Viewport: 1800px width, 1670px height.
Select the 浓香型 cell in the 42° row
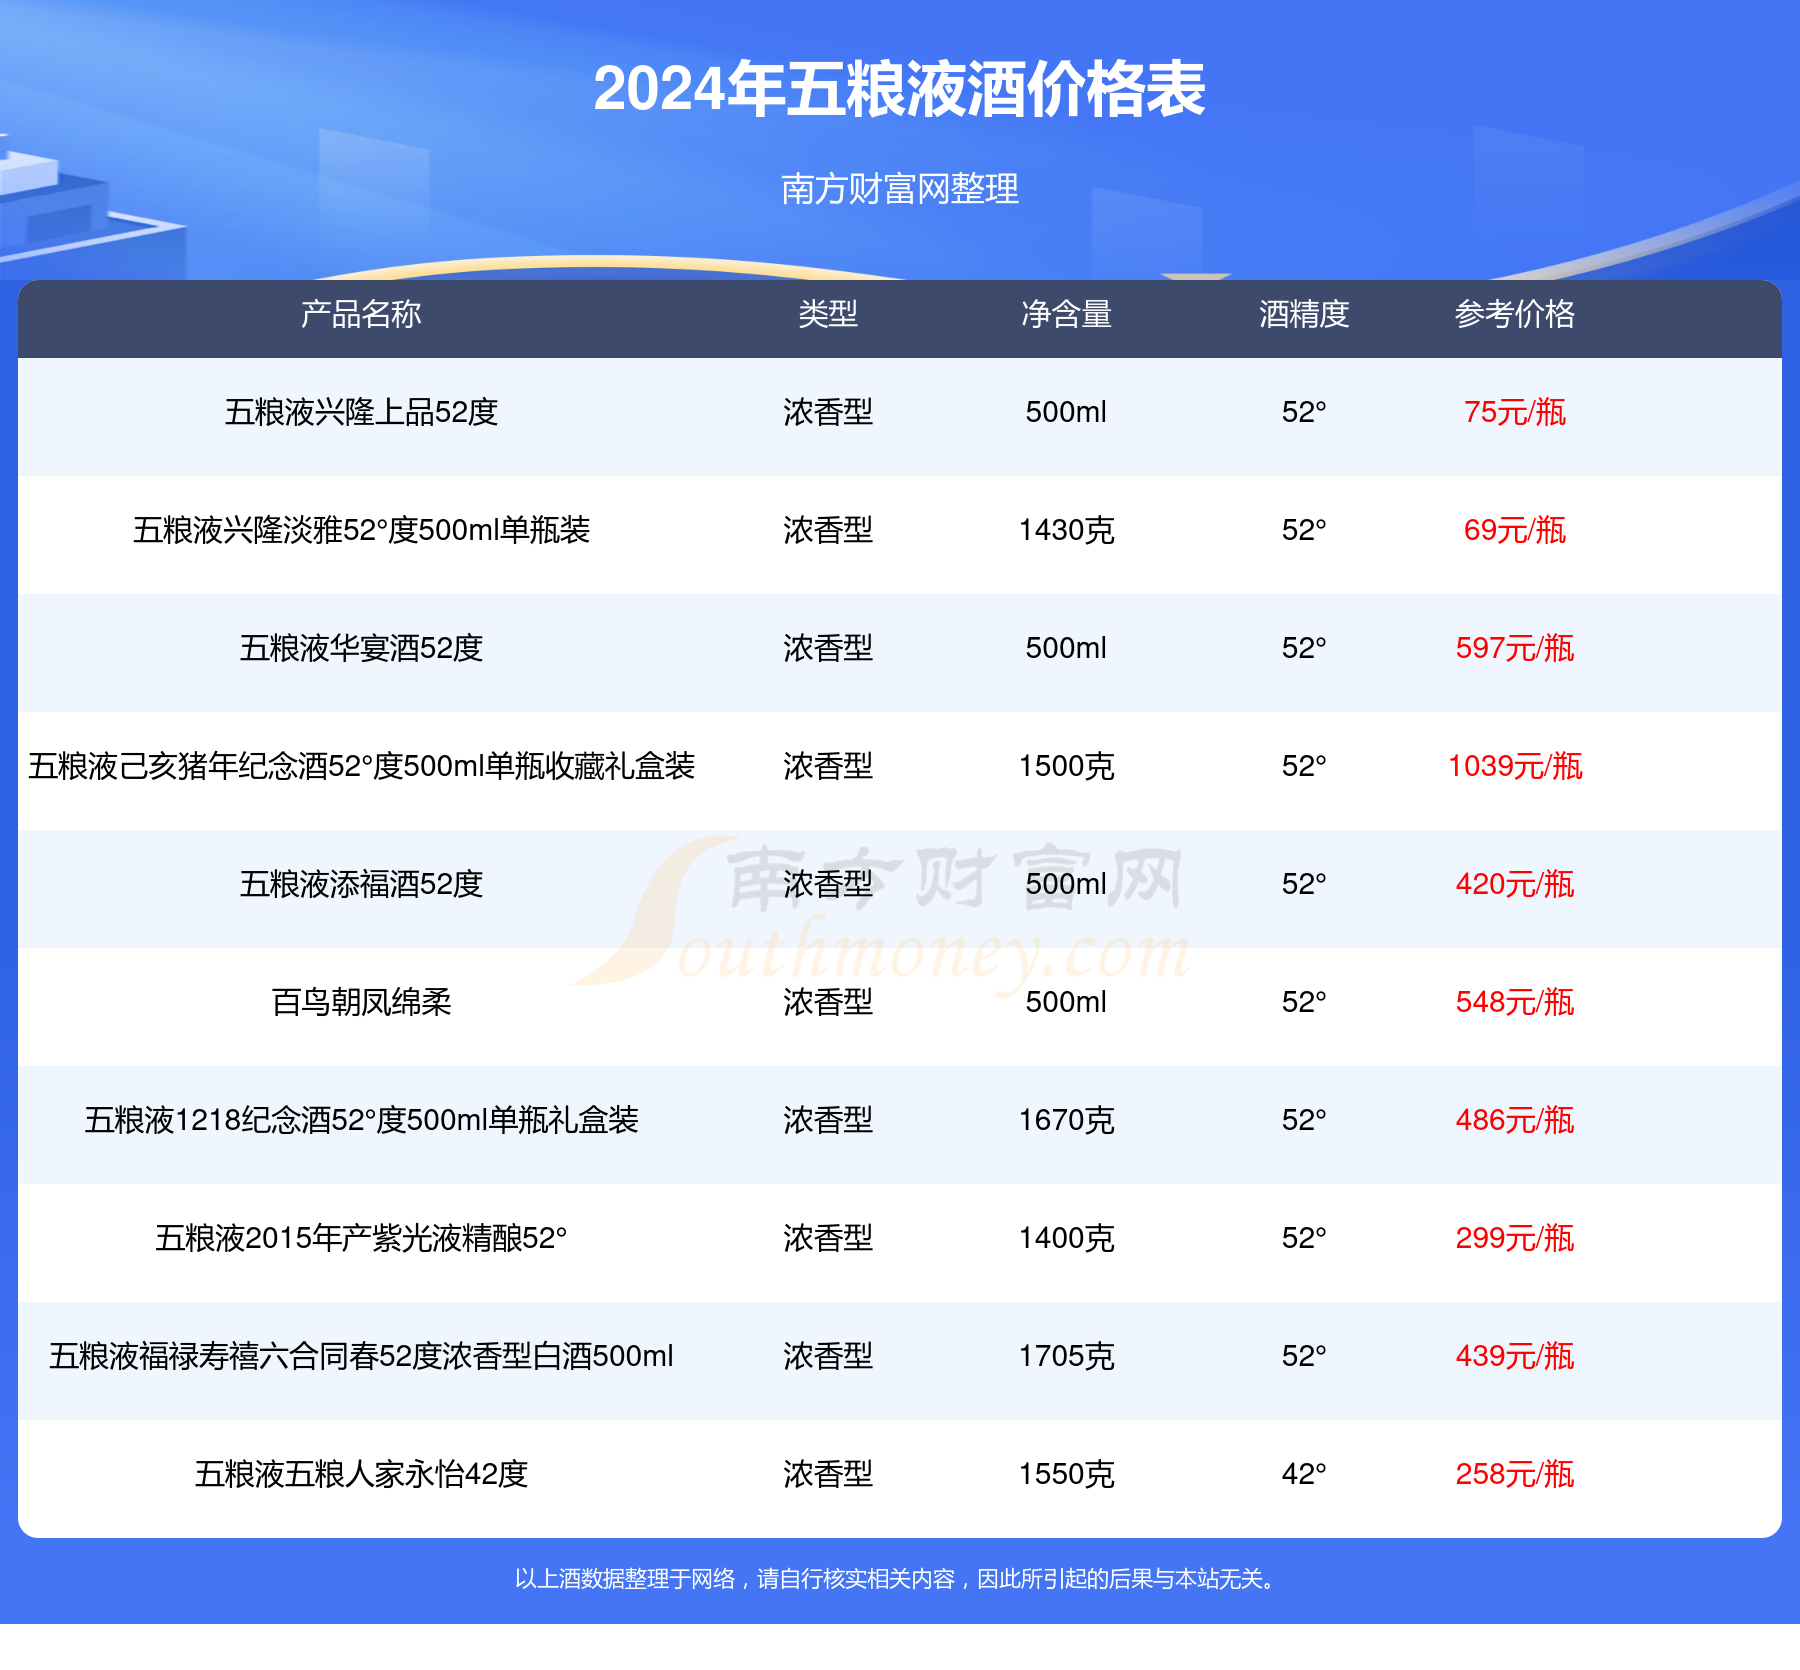pyautogui.click(x=828, y=1474)
